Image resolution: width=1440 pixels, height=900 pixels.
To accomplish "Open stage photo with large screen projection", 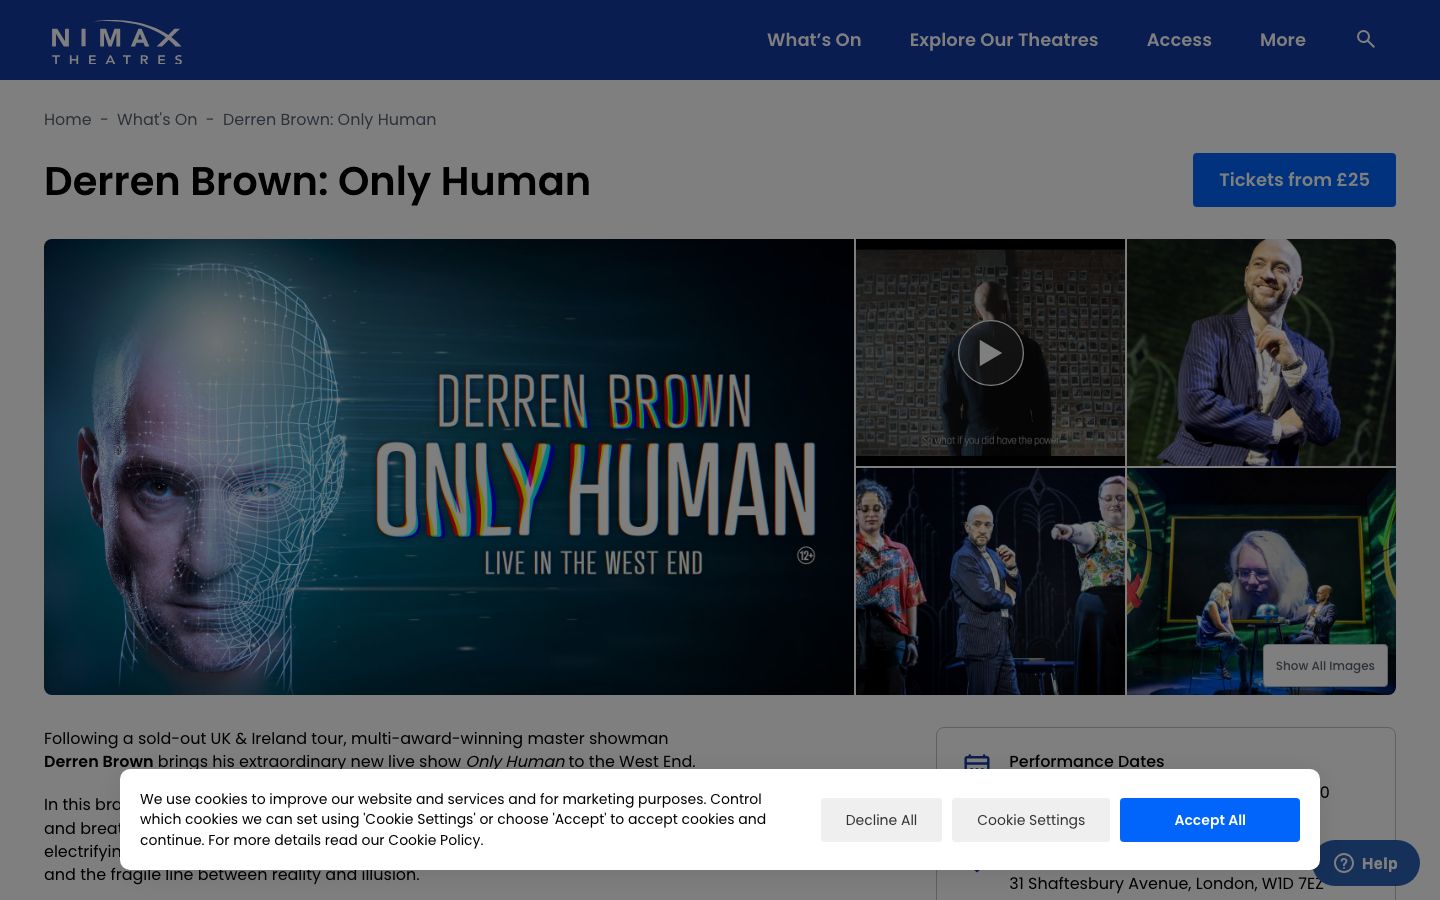I will 1261,581.
